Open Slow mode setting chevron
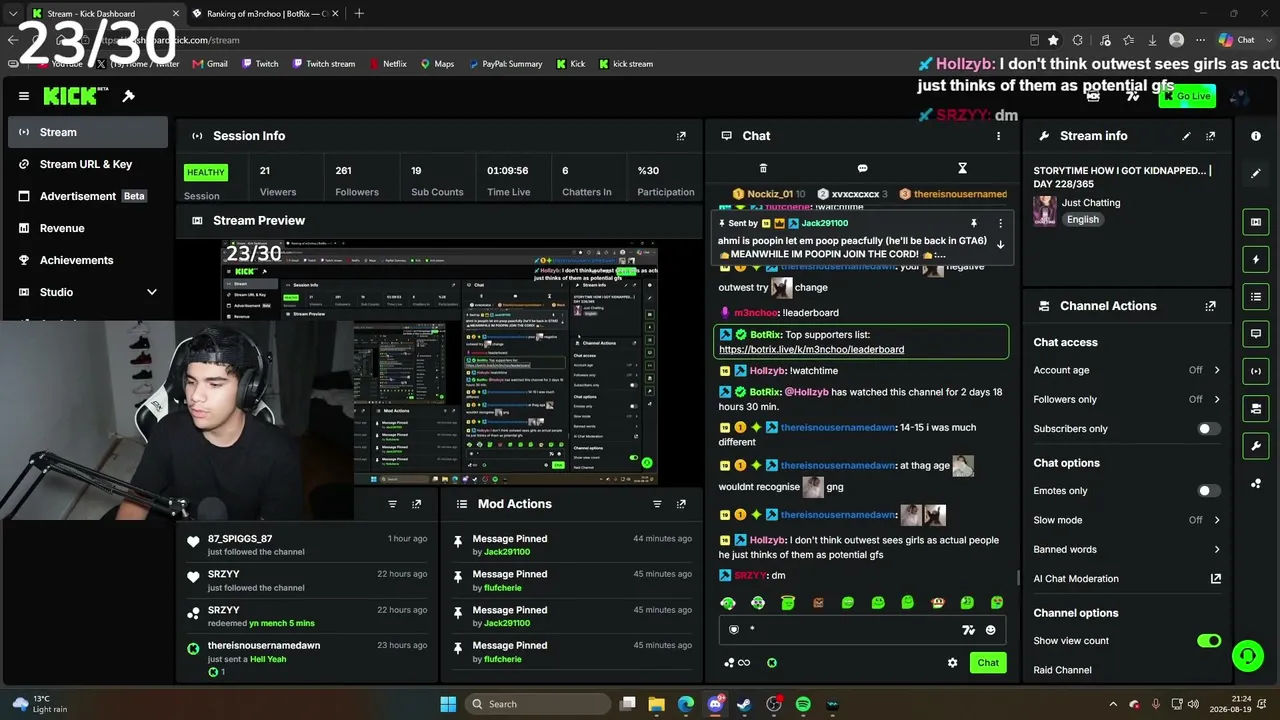The image size is (1280, 720). tap(1217, 520)
